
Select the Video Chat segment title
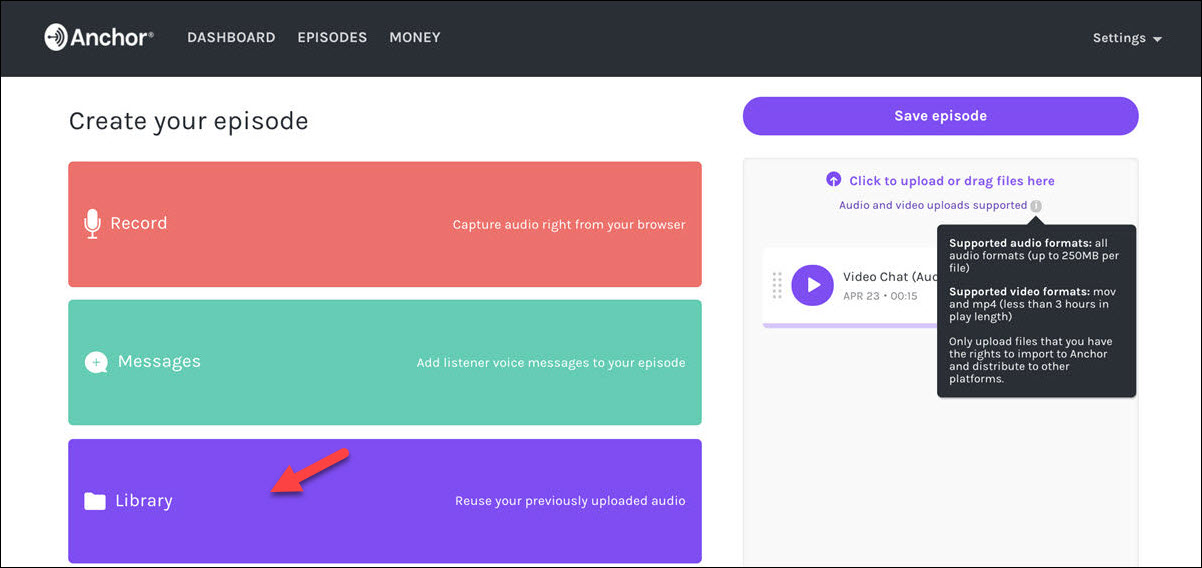coord(889,277)
